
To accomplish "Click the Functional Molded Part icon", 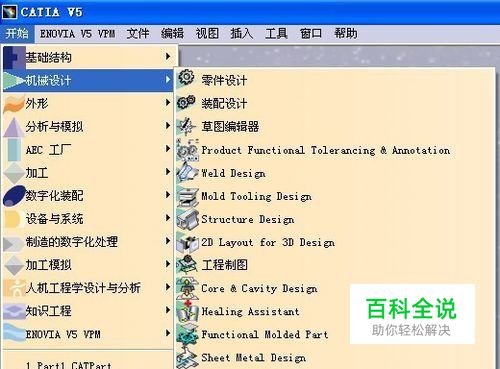I will [187, 334].
